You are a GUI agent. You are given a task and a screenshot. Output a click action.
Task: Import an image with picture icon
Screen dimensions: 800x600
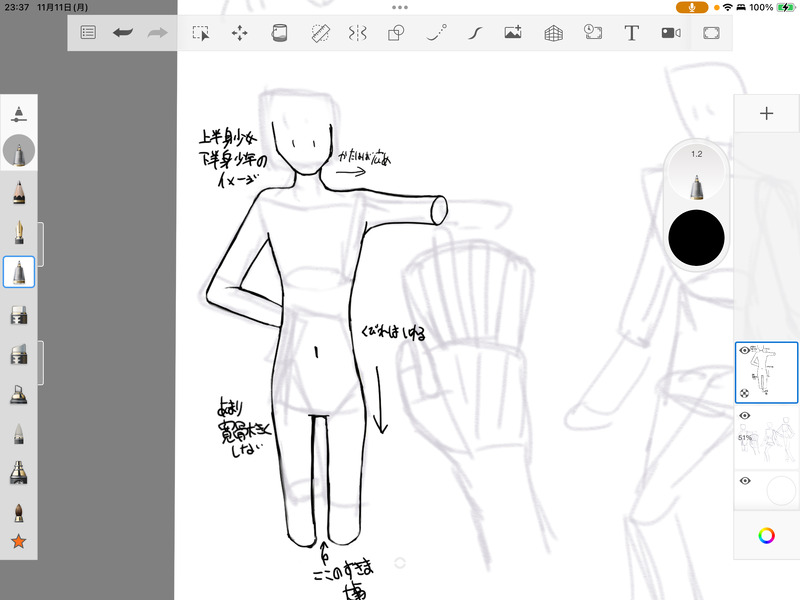[x=513, y=33]
